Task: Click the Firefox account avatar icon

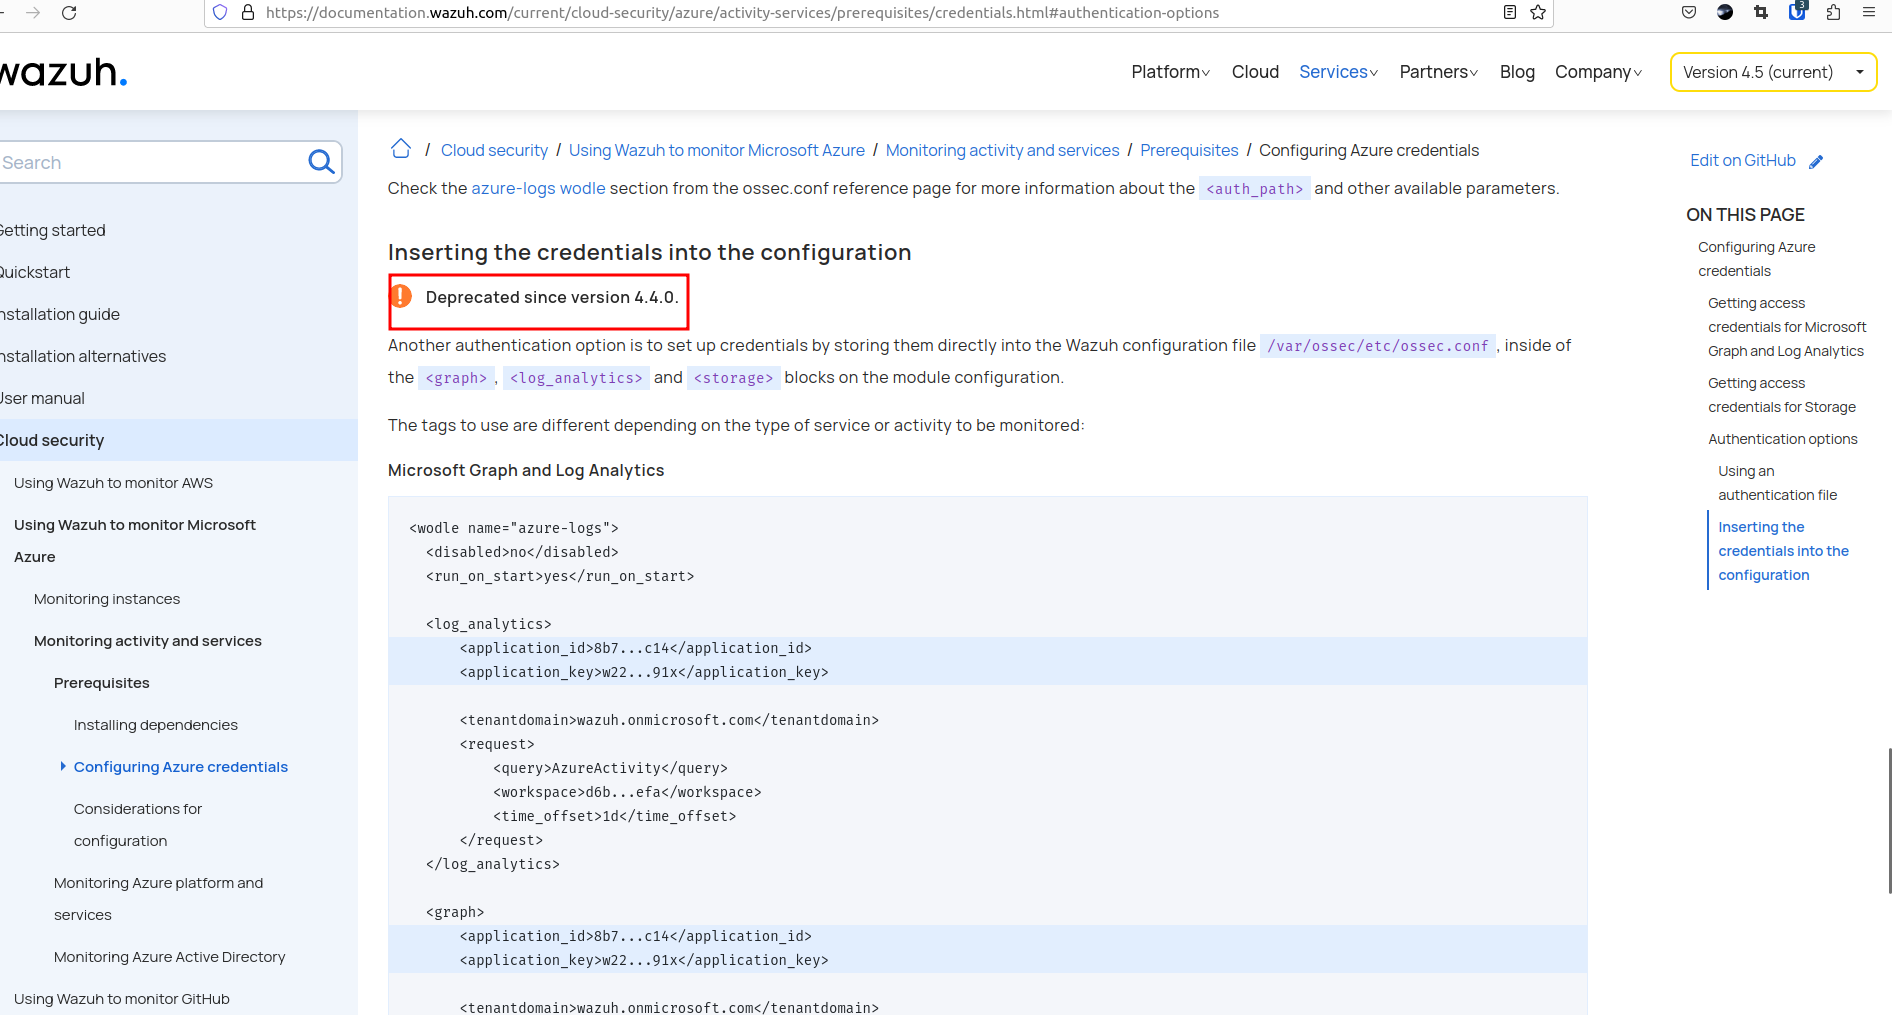Action: (x=1725, y=13)
